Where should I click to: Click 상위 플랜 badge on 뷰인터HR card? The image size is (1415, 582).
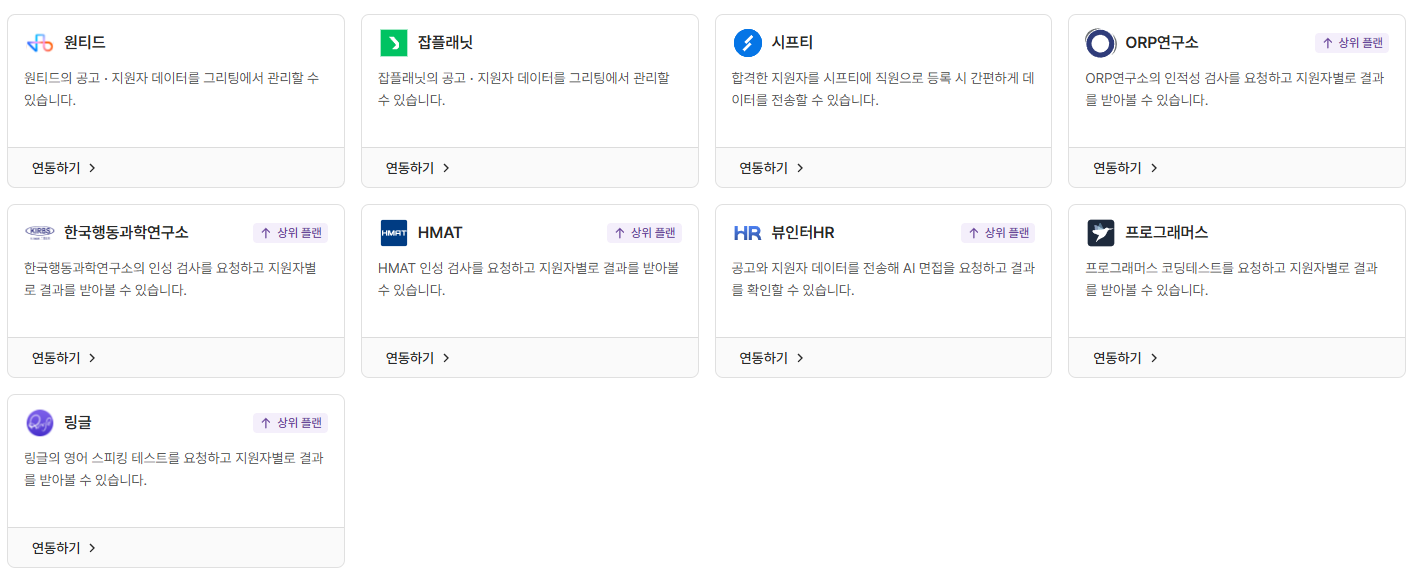pyautogui.click(x=998, y=233)
